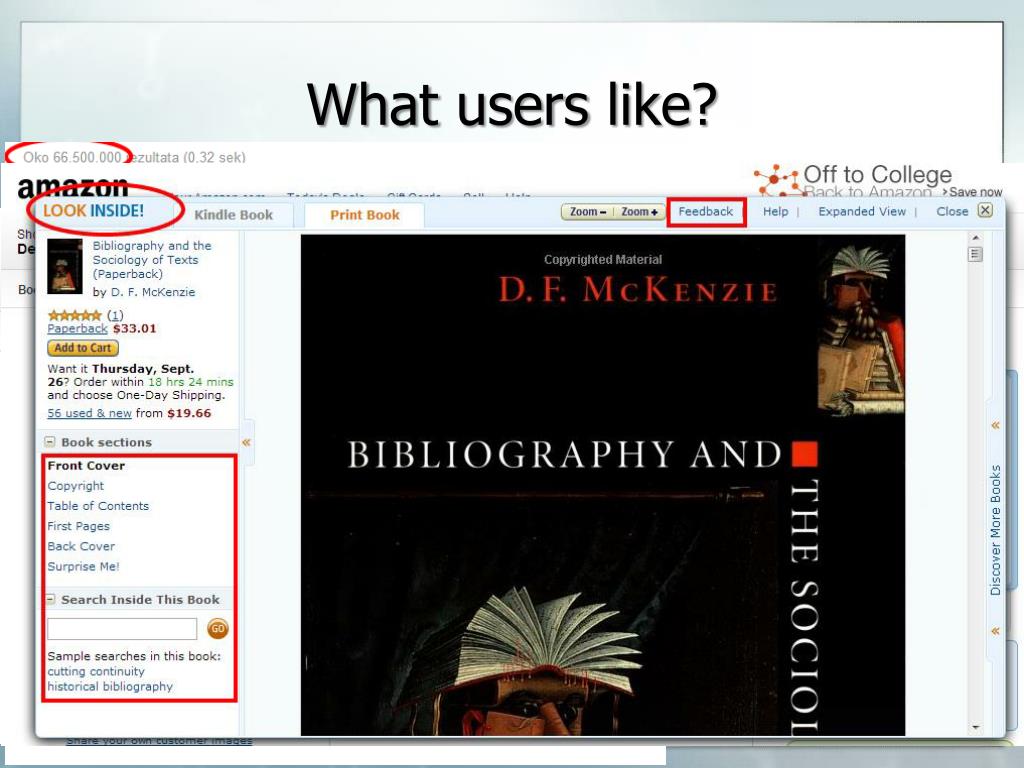Go to the First Pages section
Screen dimensions: 1024x768
(x=78, y=526)
